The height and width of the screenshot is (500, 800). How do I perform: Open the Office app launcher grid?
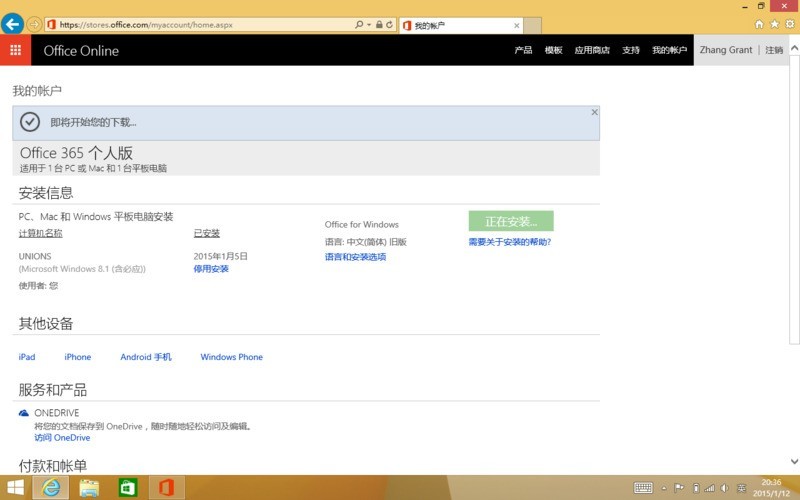(15, 50)
